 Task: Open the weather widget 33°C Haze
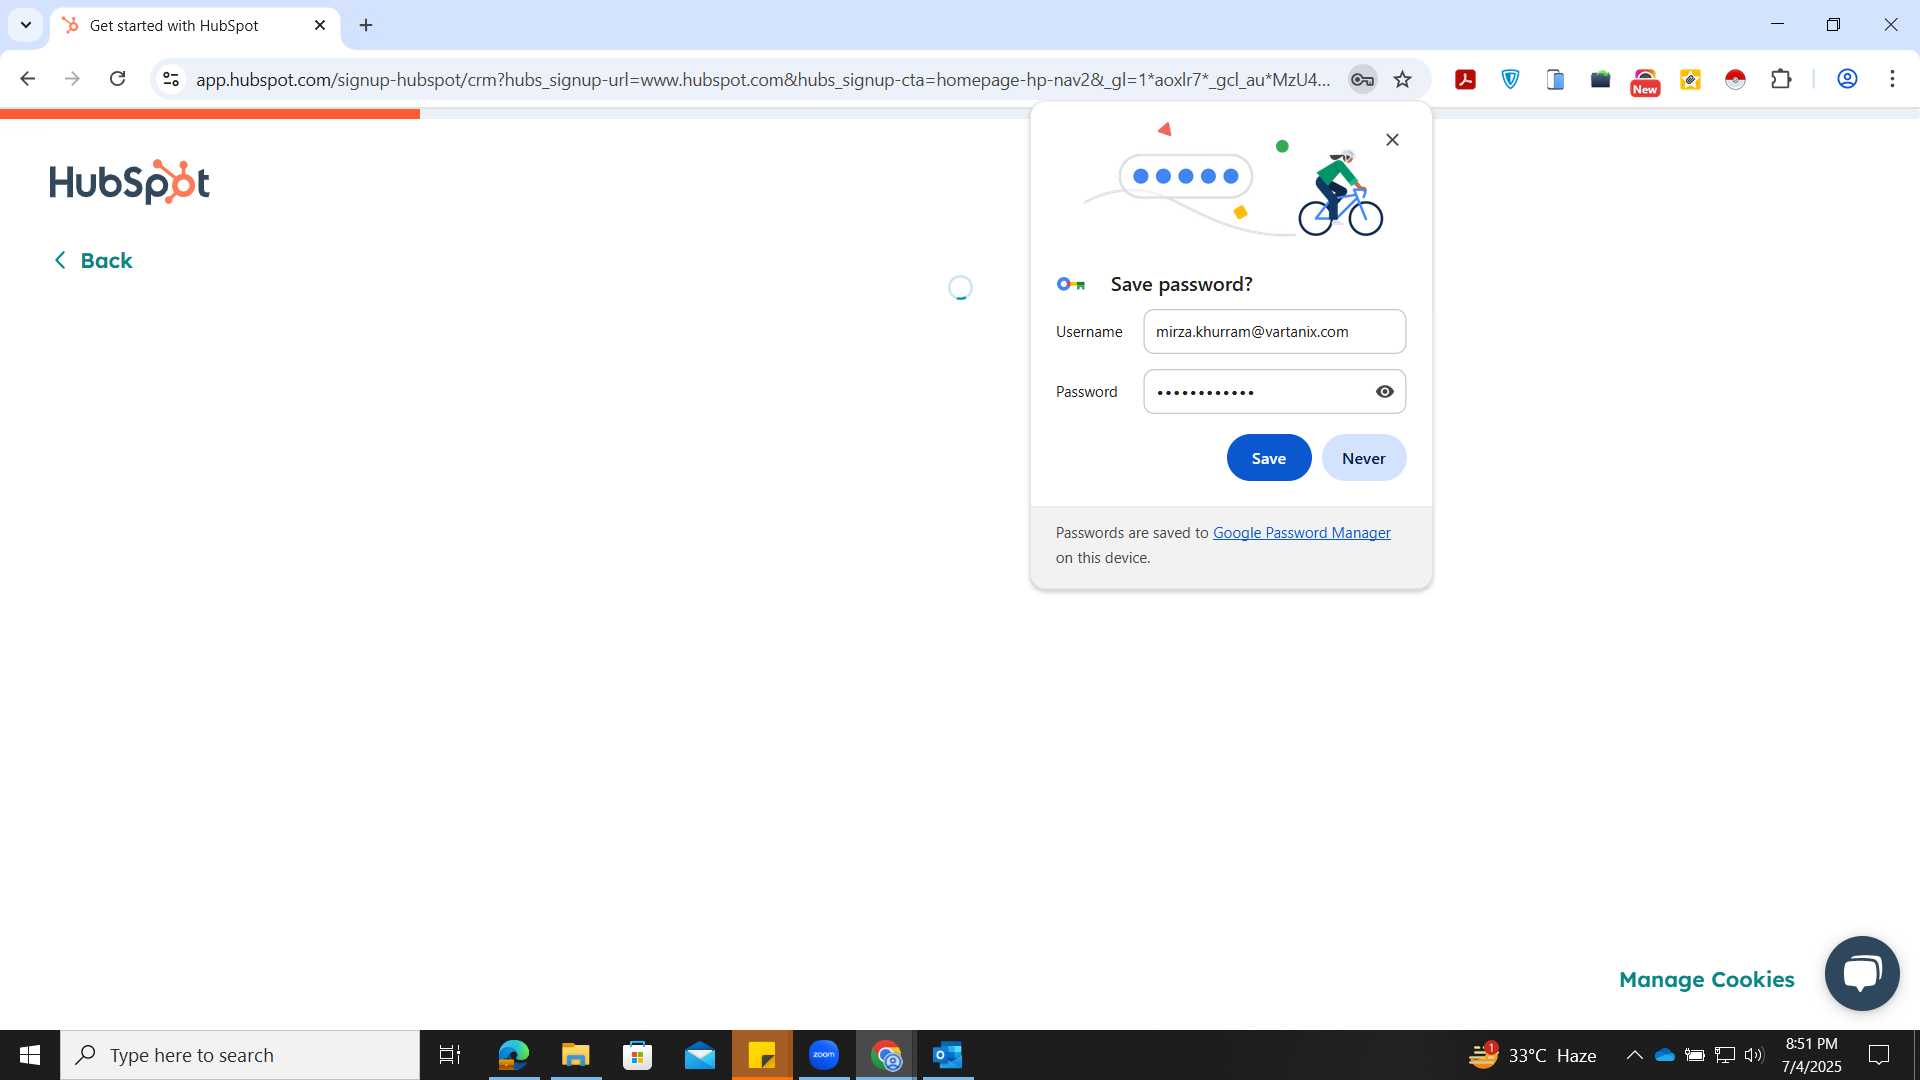pyautogui.click(x=1532, y=1055)
